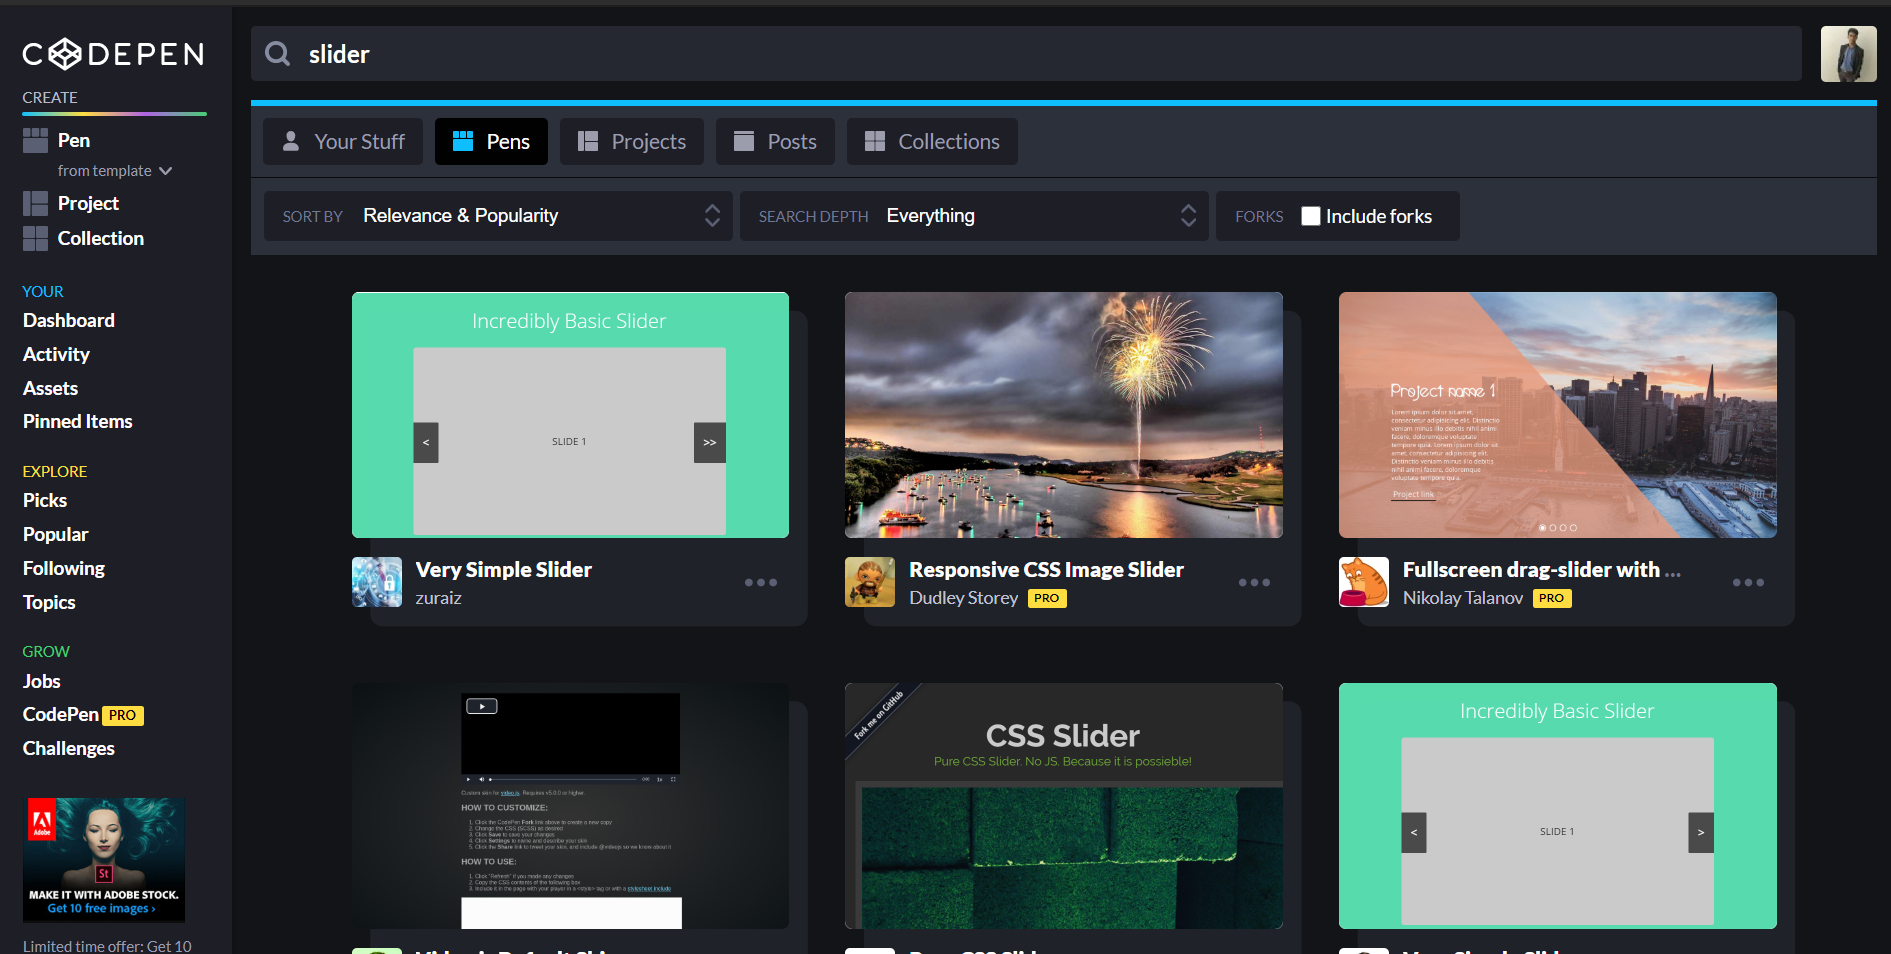Image resolution: width=1891 pixels, height=954 pixels.
Task: Open the user profile avatar
Action: coord(1847,54)
